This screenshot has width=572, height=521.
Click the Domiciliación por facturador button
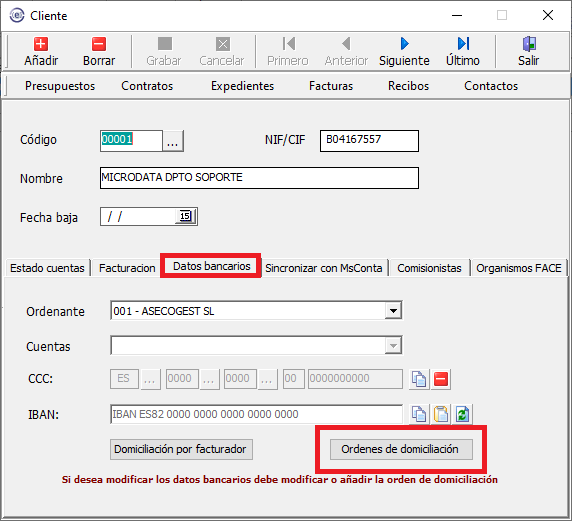pyautogui.click(x=181, y=449)
